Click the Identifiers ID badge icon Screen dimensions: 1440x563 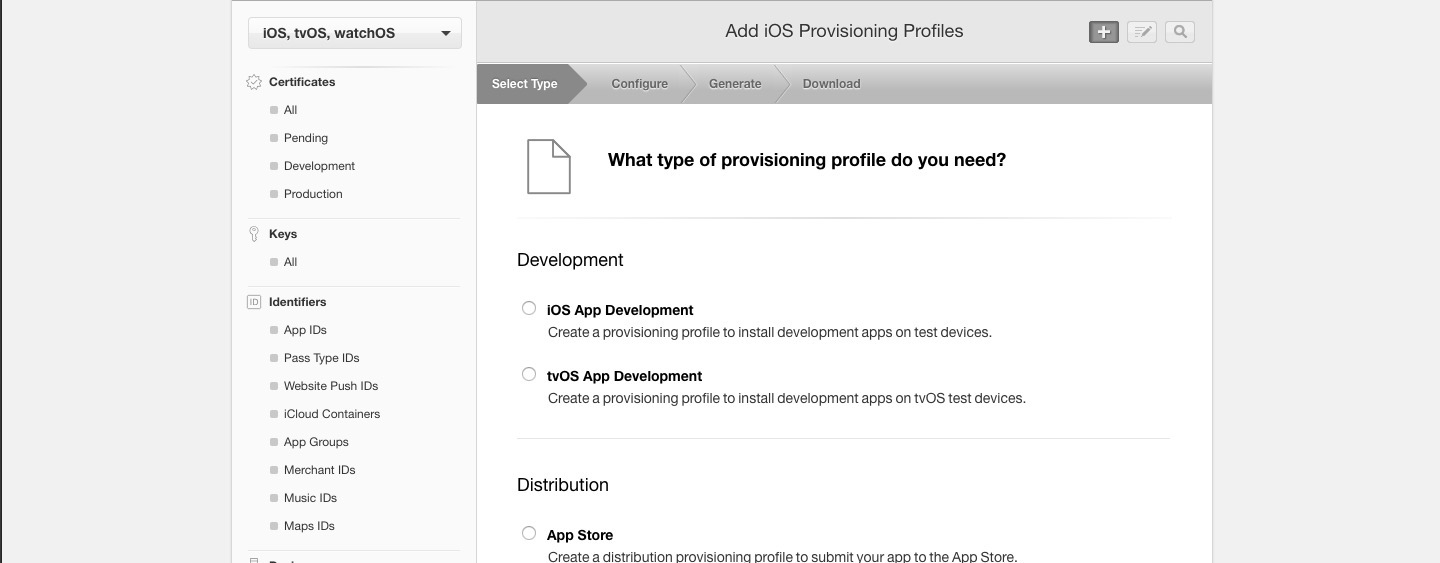pos(254,302)
